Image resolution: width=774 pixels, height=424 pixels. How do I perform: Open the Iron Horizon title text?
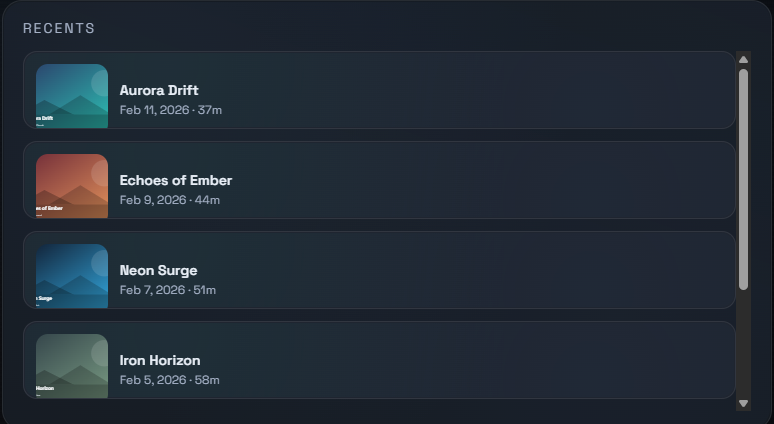pos(160,360)
